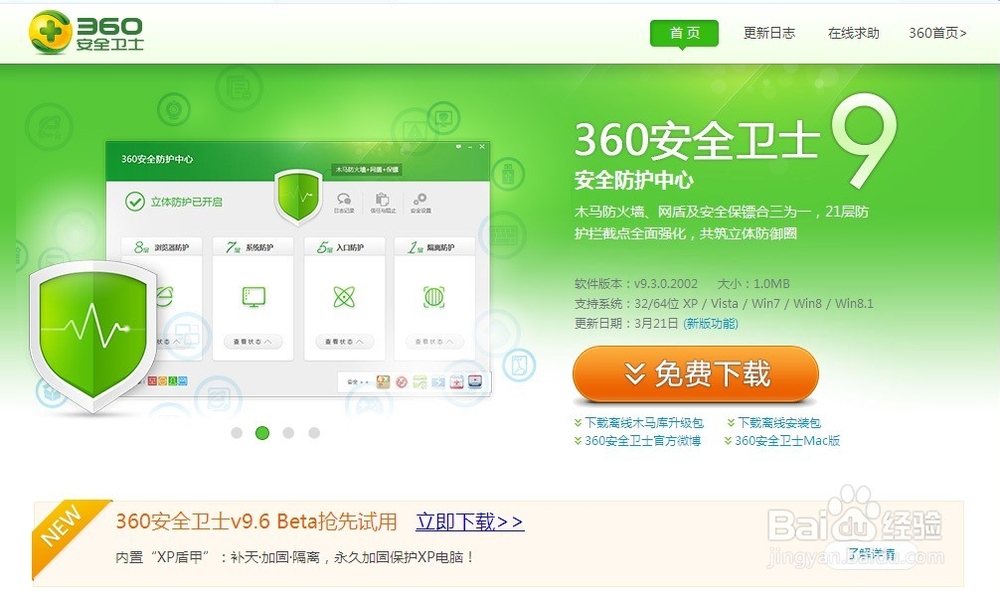Click the 隔离防护 card header

pos(434,247)
